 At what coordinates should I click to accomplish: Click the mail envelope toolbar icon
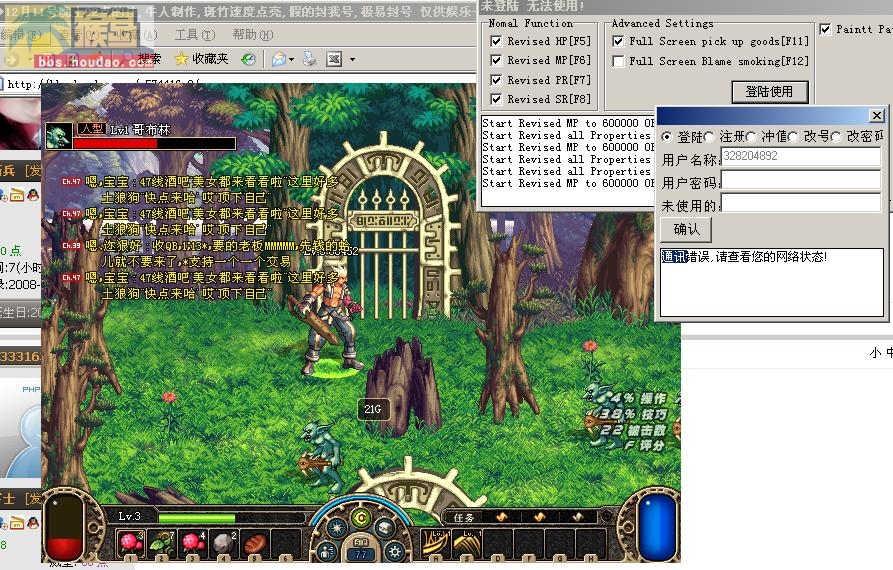[x=278, y=59]
